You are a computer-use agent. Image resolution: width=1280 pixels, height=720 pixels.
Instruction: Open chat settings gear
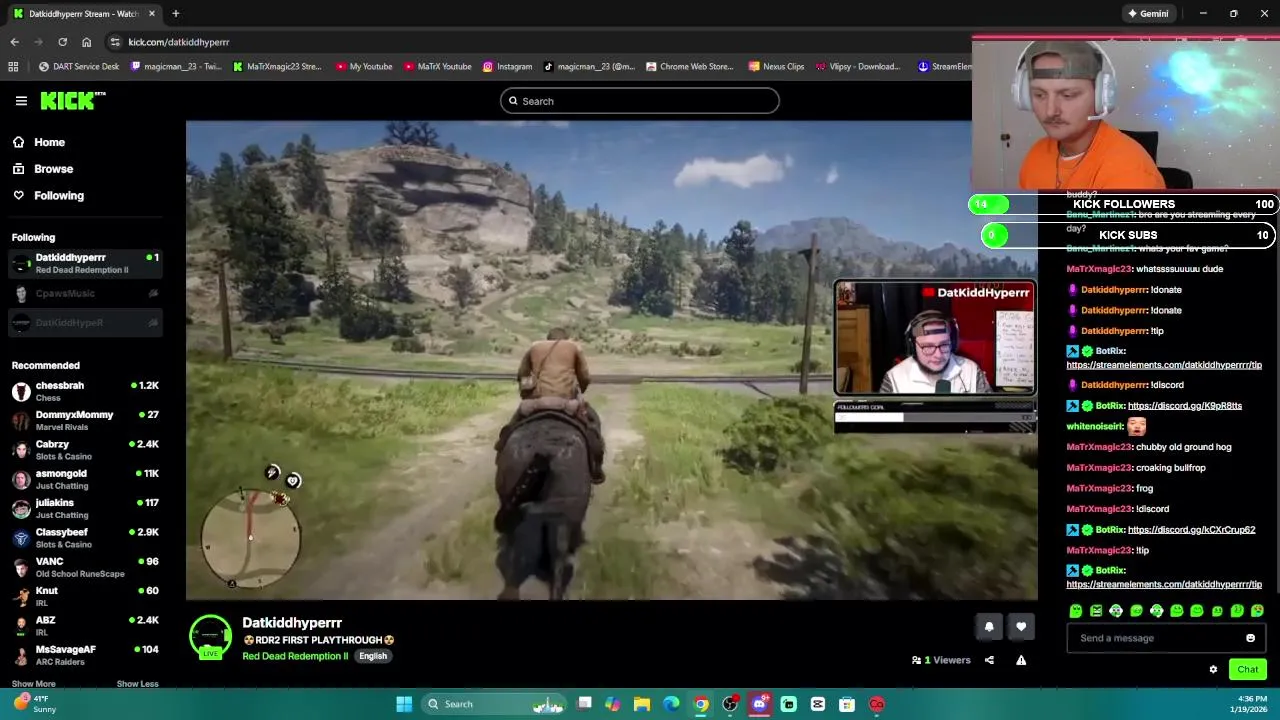pyautogui.click(x=1213, y=670)
